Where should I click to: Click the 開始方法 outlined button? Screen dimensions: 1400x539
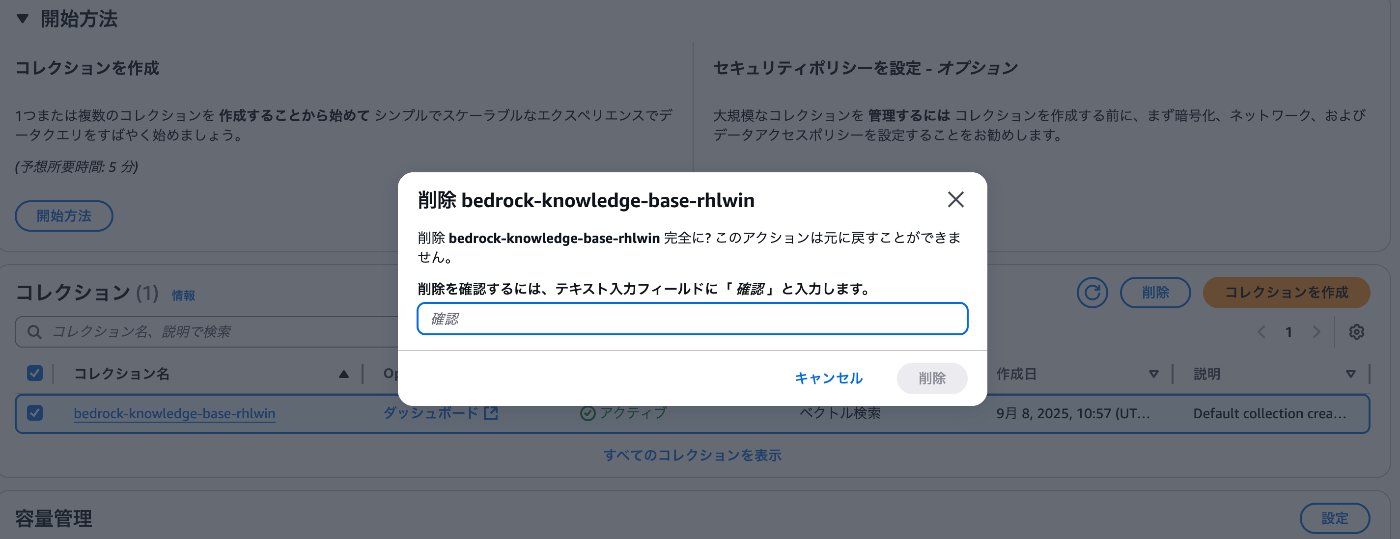coord(64,216)
